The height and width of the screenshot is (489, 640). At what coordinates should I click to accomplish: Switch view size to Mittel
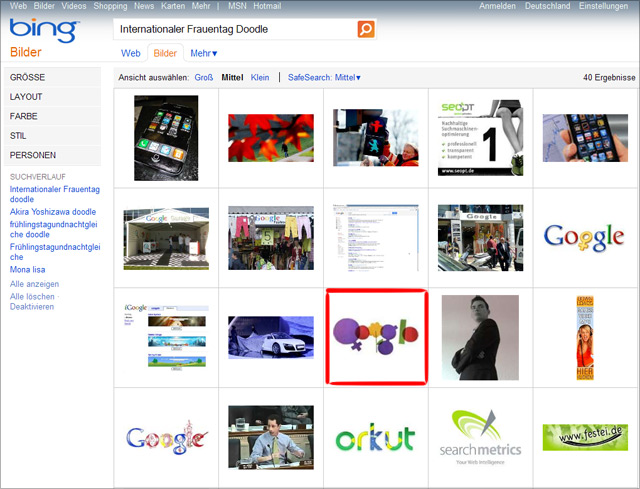pos(232,77)
